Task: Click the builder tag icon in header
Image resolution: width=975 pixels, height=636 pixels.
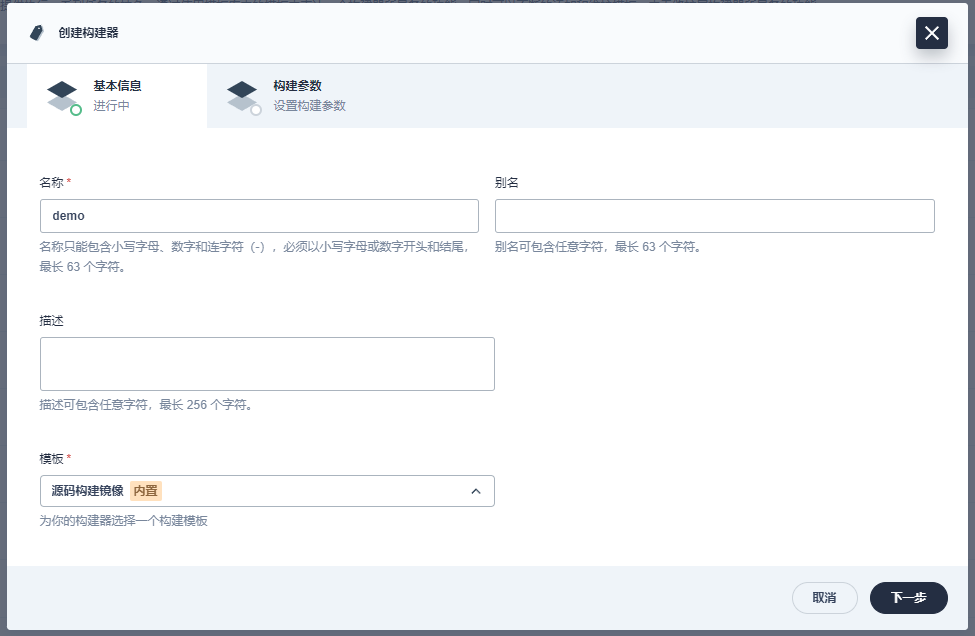Action: pos(37,33)
